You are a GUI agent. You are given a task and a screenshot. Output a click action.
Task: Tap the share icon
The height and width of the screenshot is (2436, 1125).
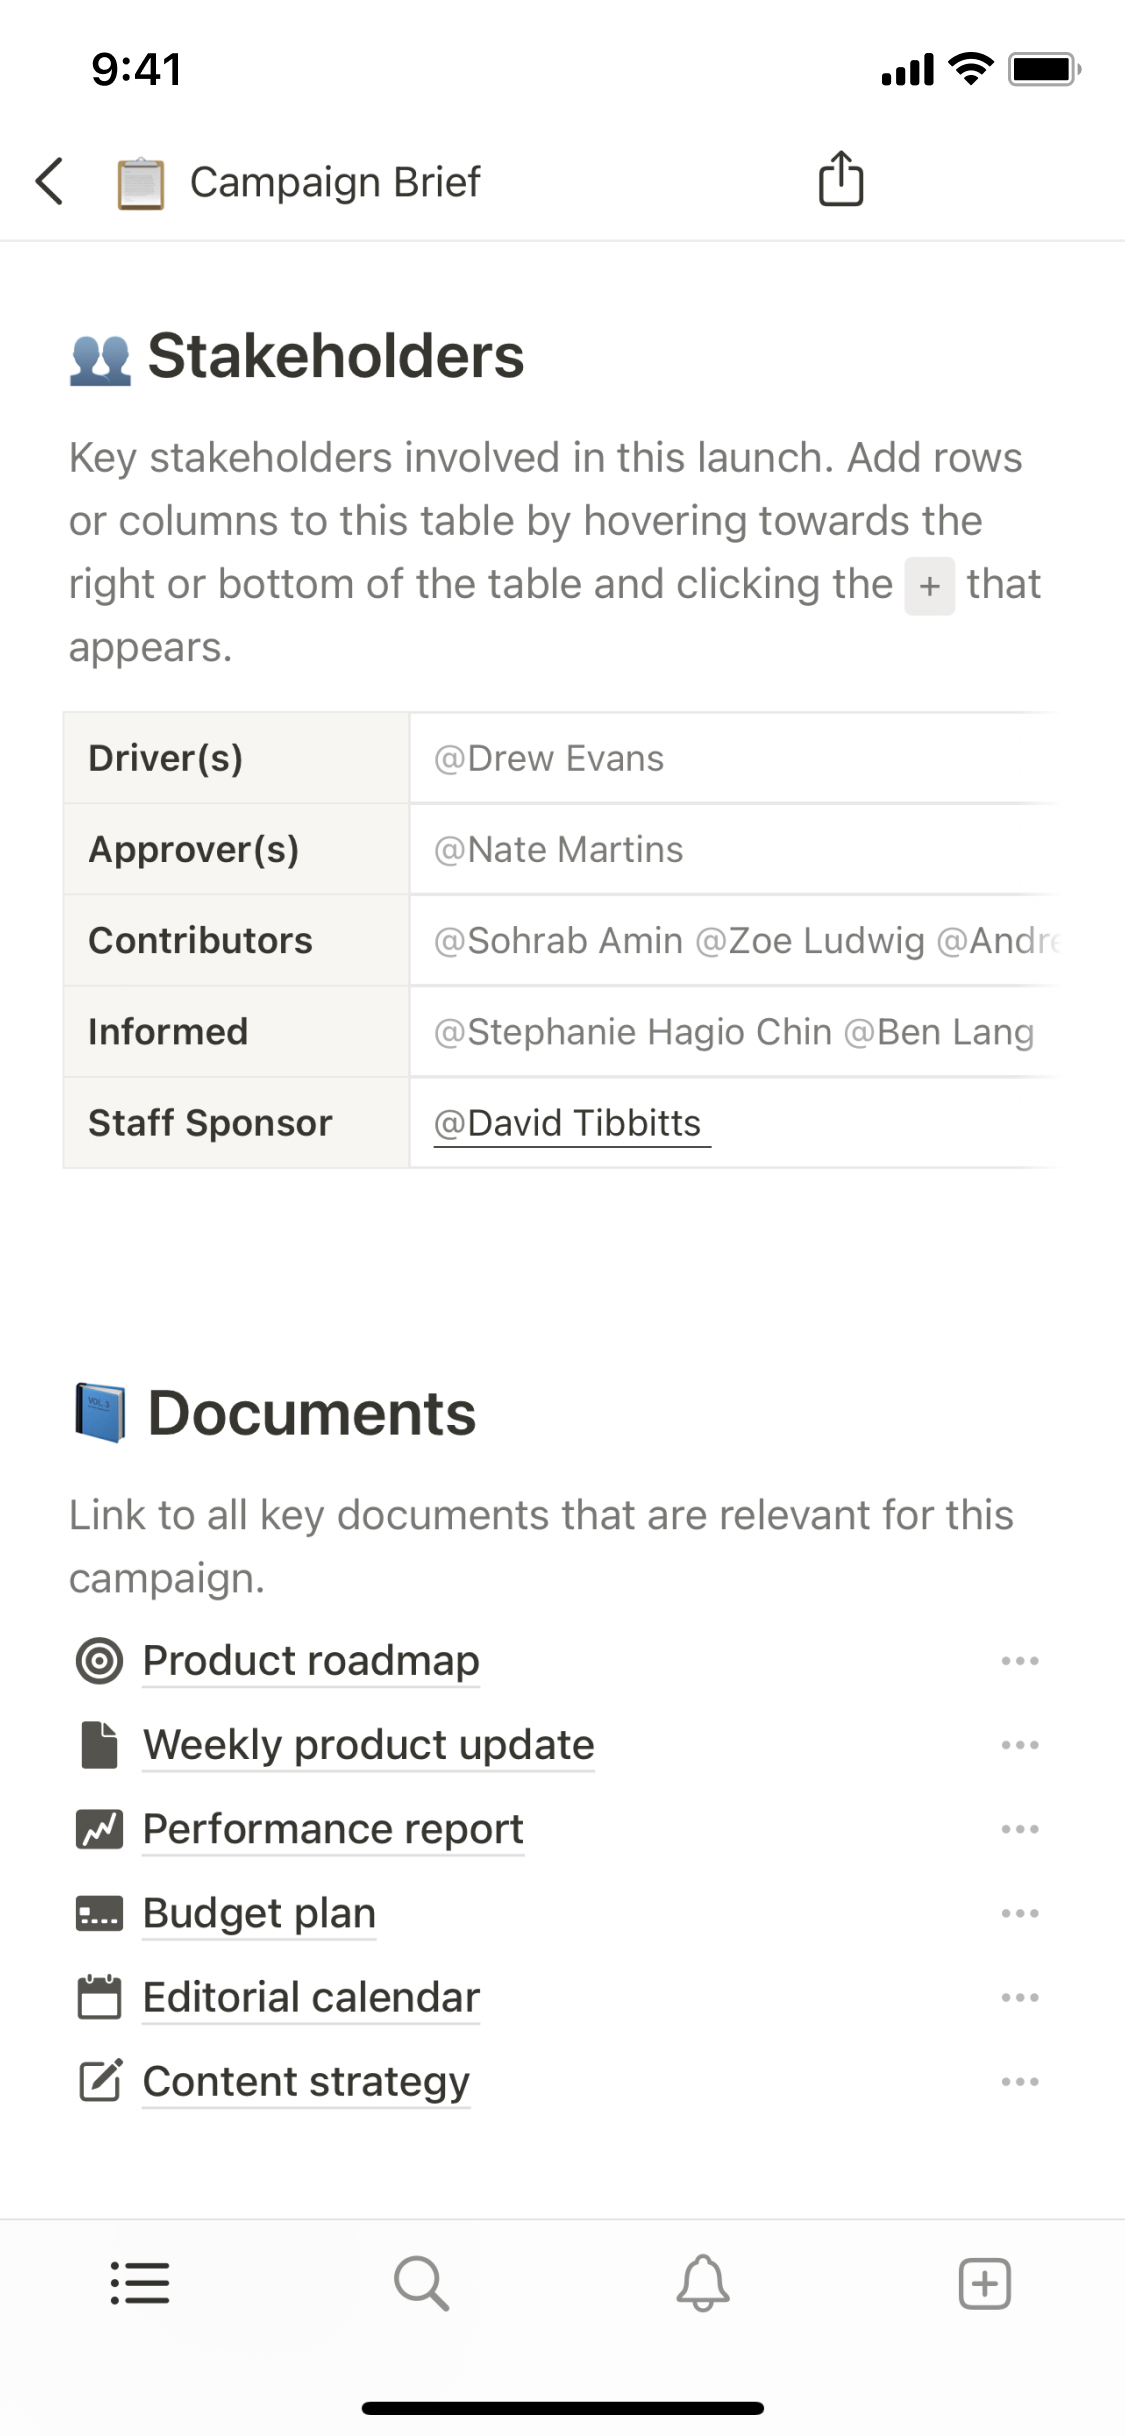pos(840,180)
